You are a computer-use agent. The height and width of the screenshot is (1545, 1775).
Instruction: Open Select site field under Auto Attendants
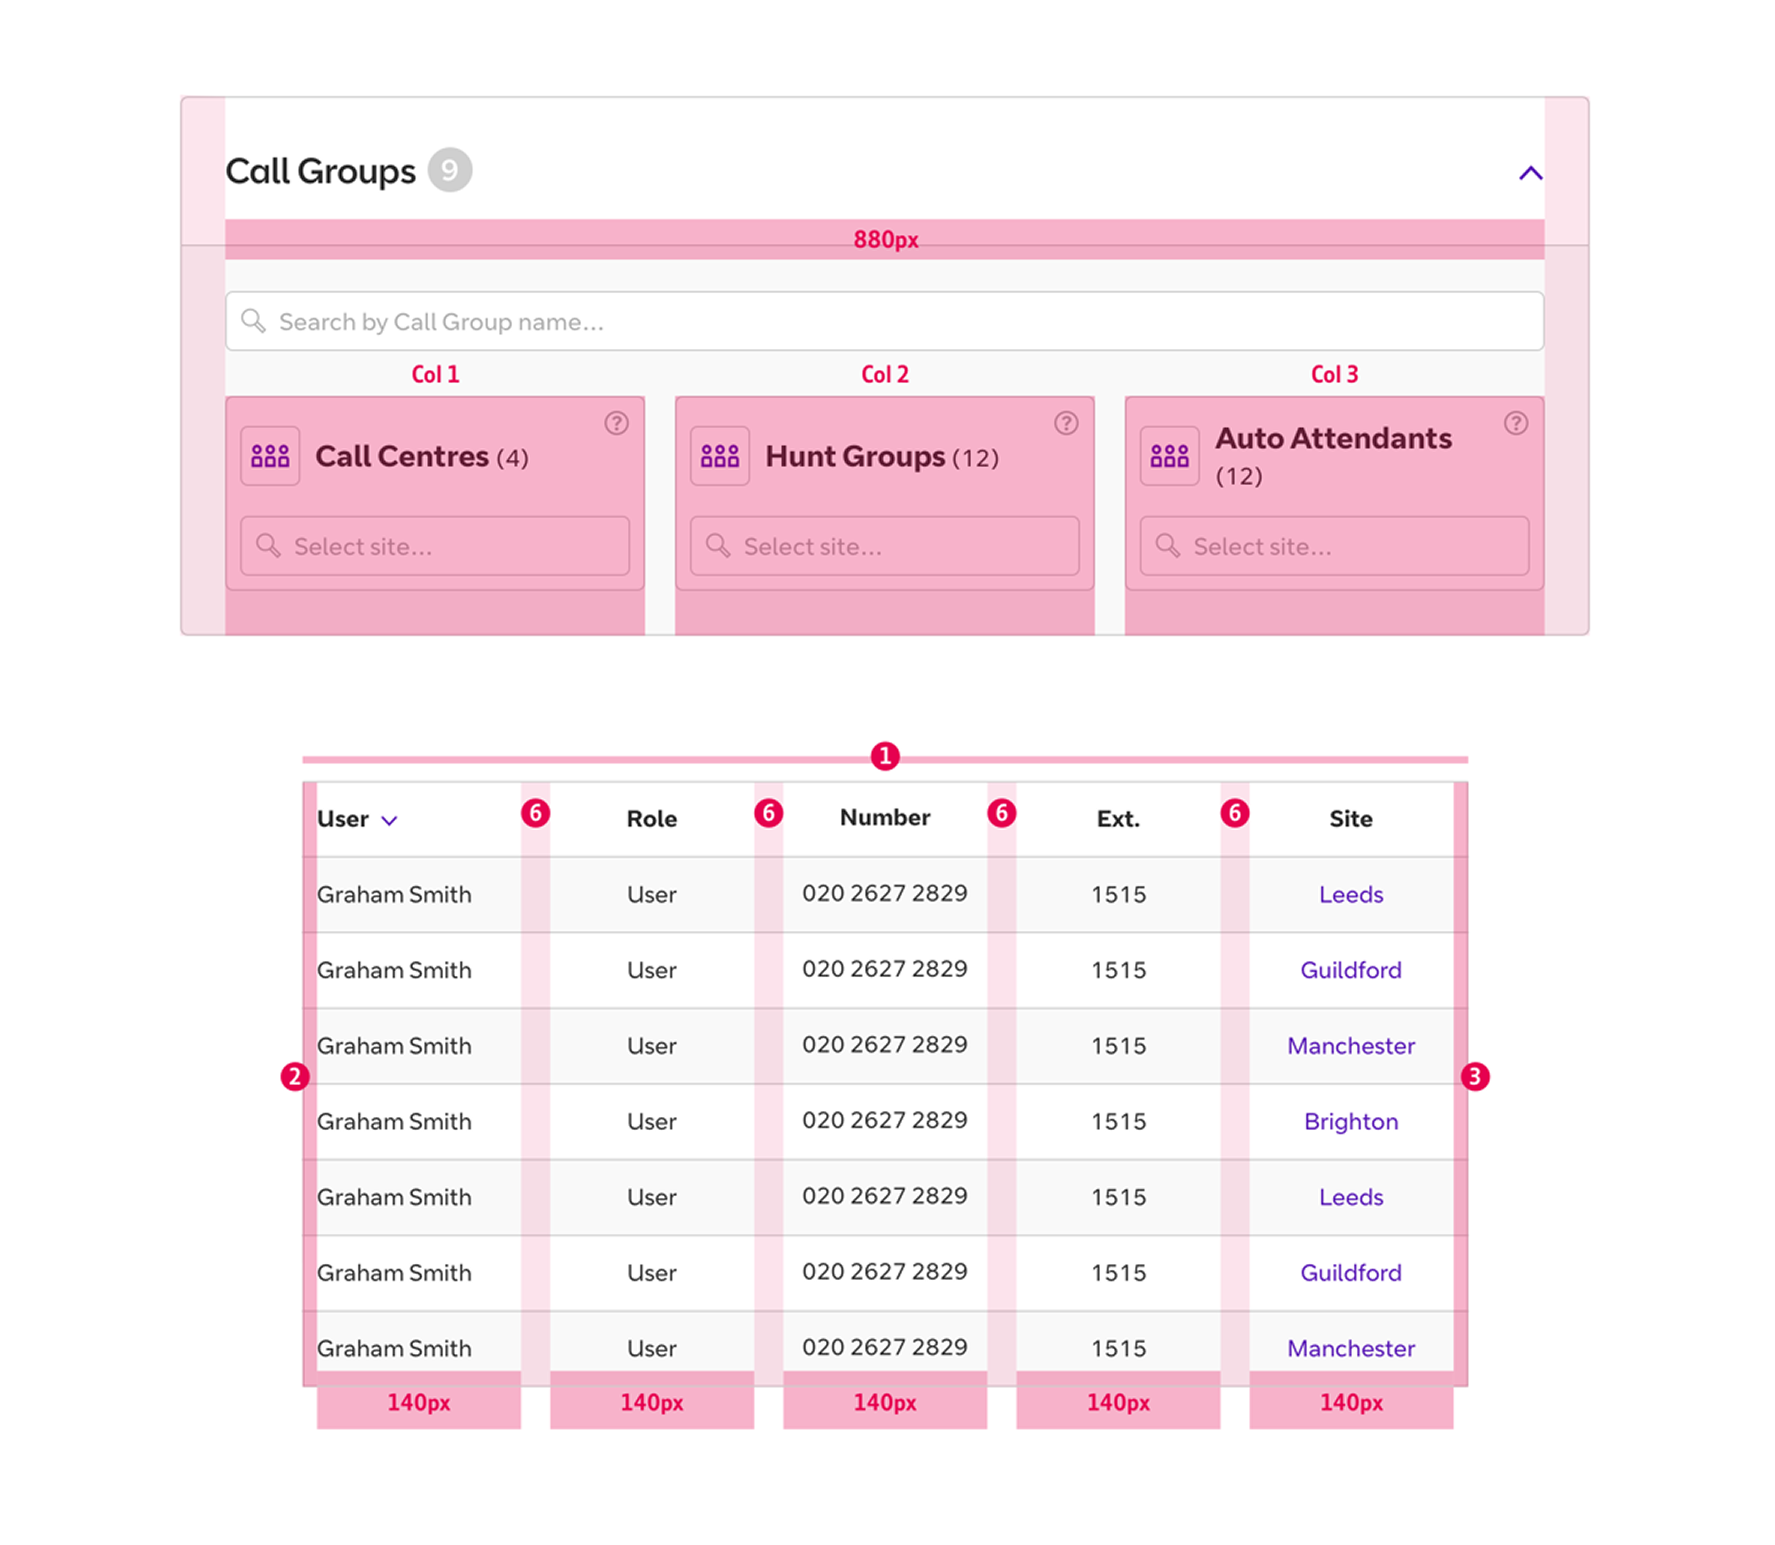point(1334,546)
